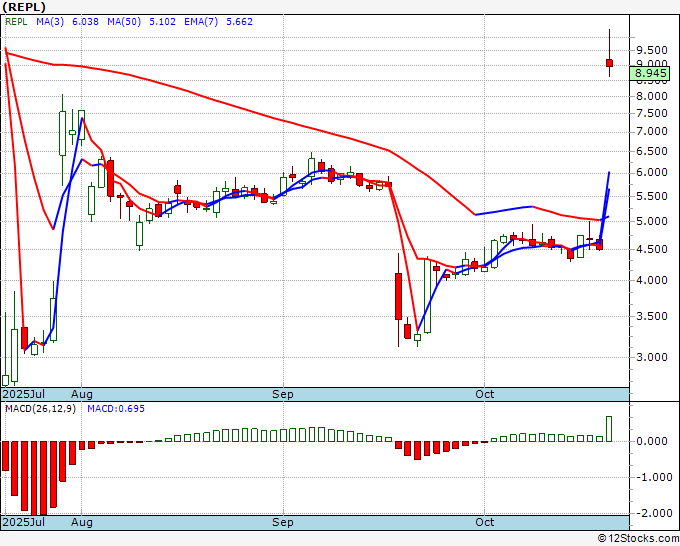Click 2025Jul on MACD date axis

click(24, 522)
